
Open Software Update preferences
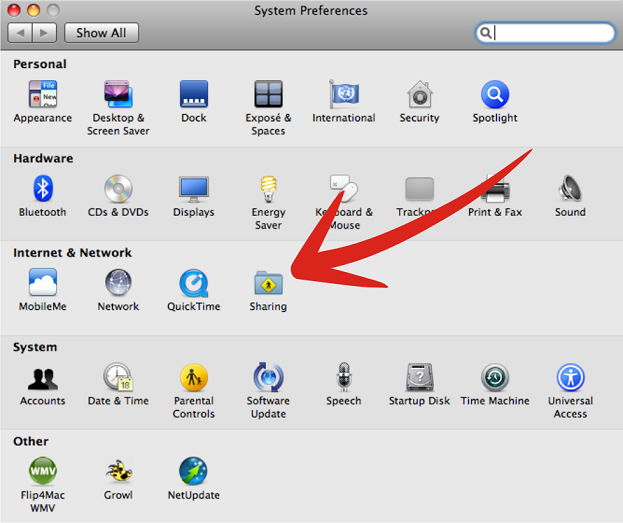(x=268, y=378)
